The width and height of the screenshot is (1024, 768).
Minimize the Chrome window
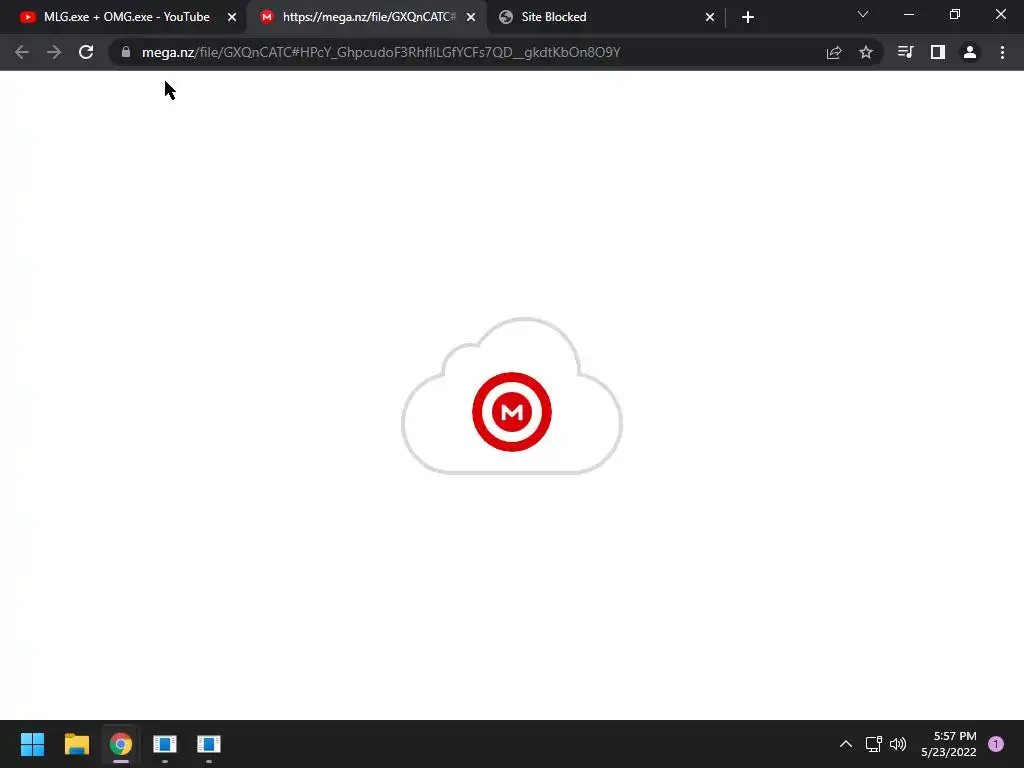pos(909,14)
